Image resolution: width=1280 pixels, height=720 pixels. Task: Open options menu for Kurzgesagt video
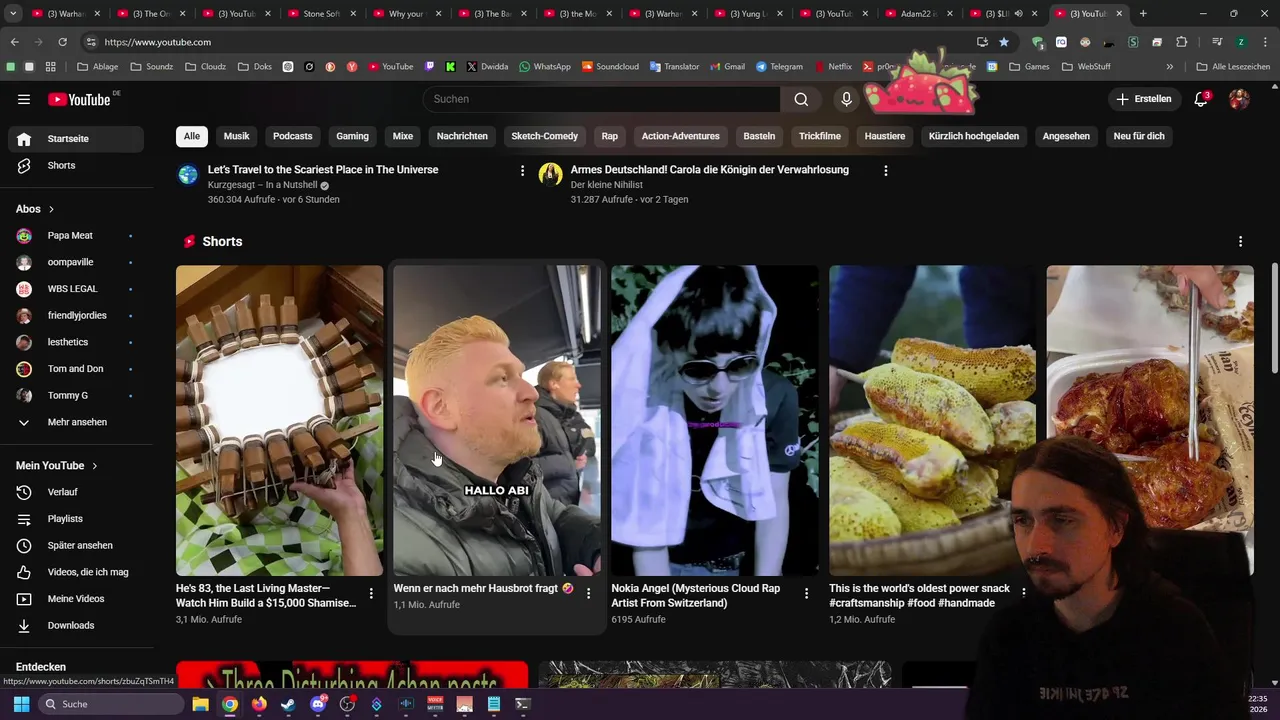(522, 171)
